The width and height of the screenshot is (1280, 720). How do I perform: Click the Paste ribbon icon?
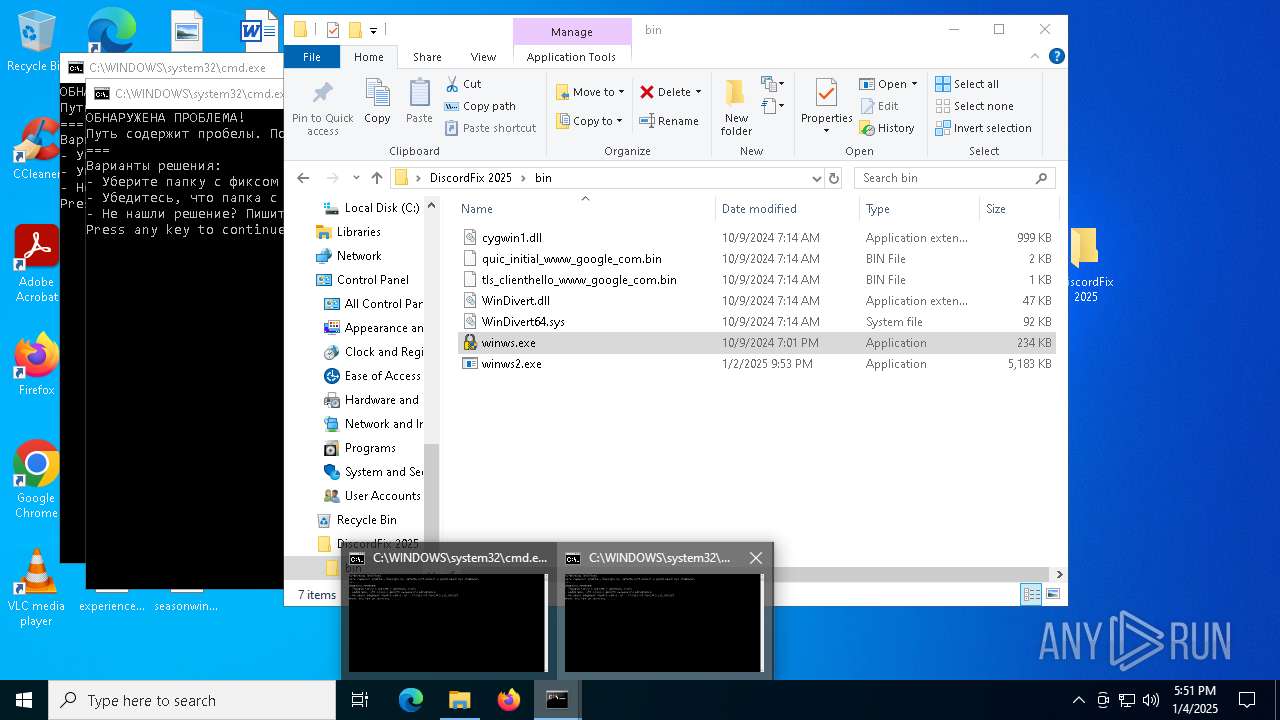click(419, 102)
